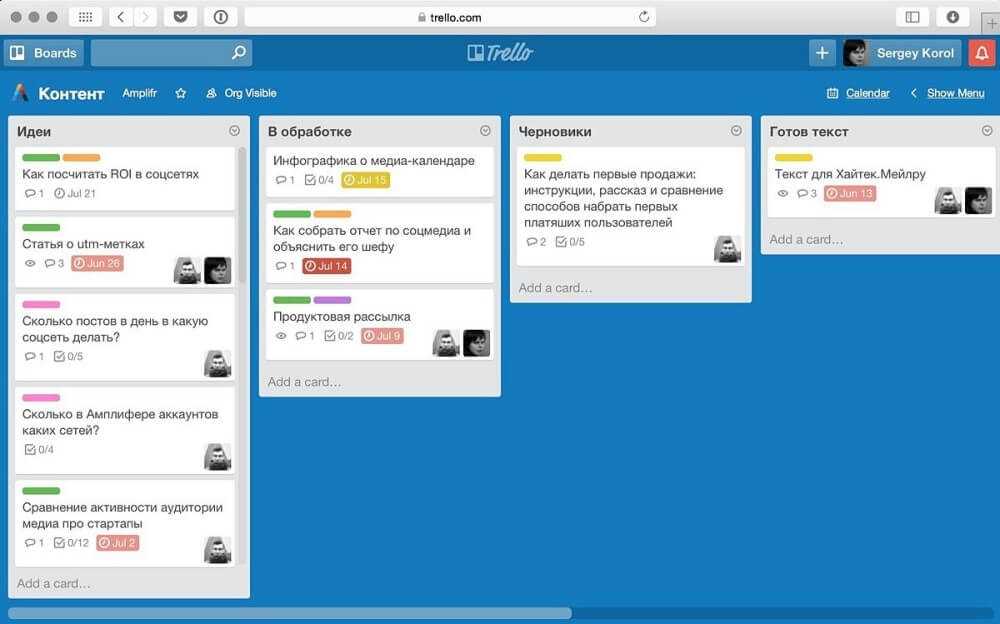Open the Идеи list options menu
Viewport: 1000px width, 624px height.
point(235,131)
